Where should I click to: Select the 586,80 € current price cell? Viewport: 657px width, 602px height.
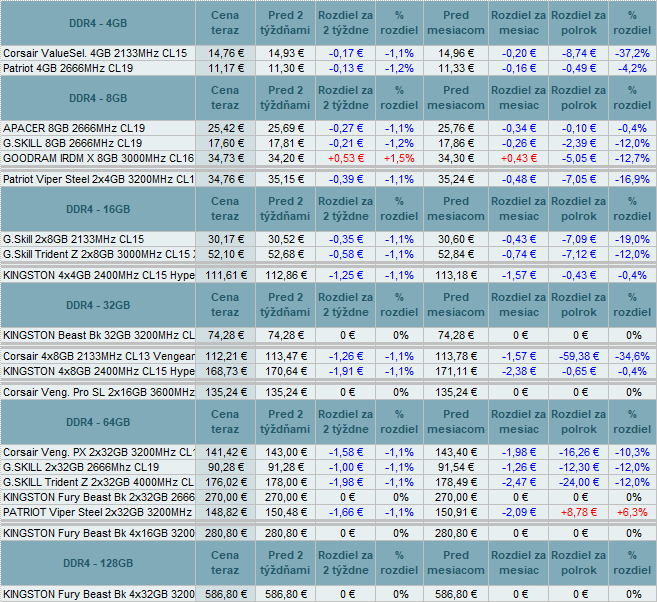[x=225, y=594]
